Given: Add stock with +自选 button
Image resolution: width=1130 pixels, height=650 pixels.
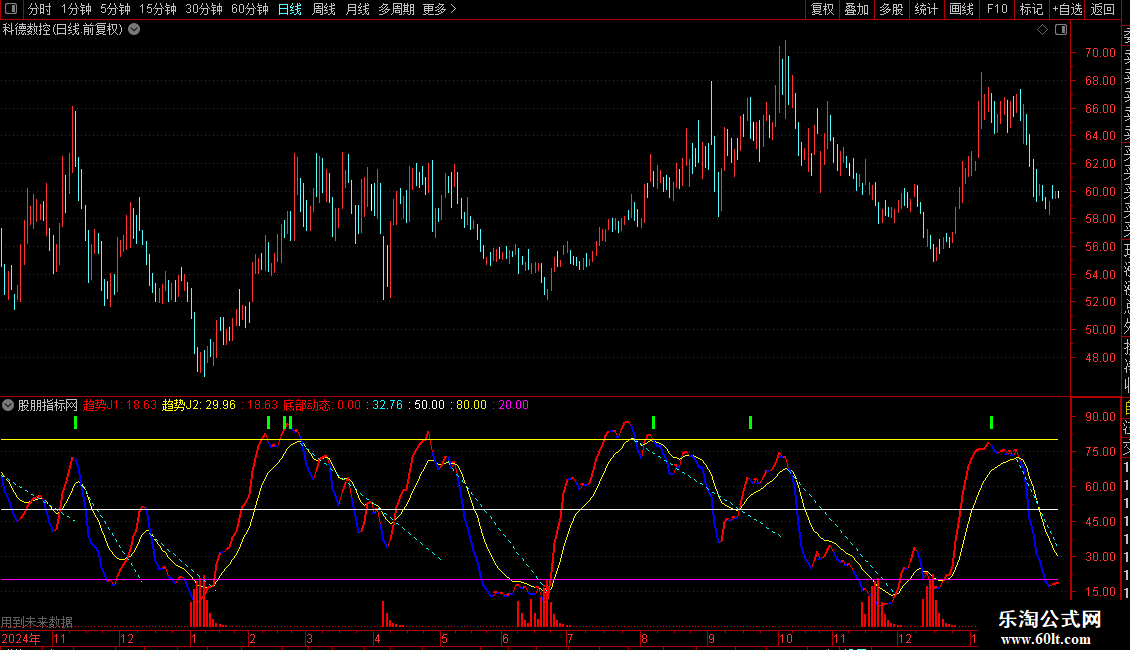Looking at the screenshot, I should [x=1067, y=9].
